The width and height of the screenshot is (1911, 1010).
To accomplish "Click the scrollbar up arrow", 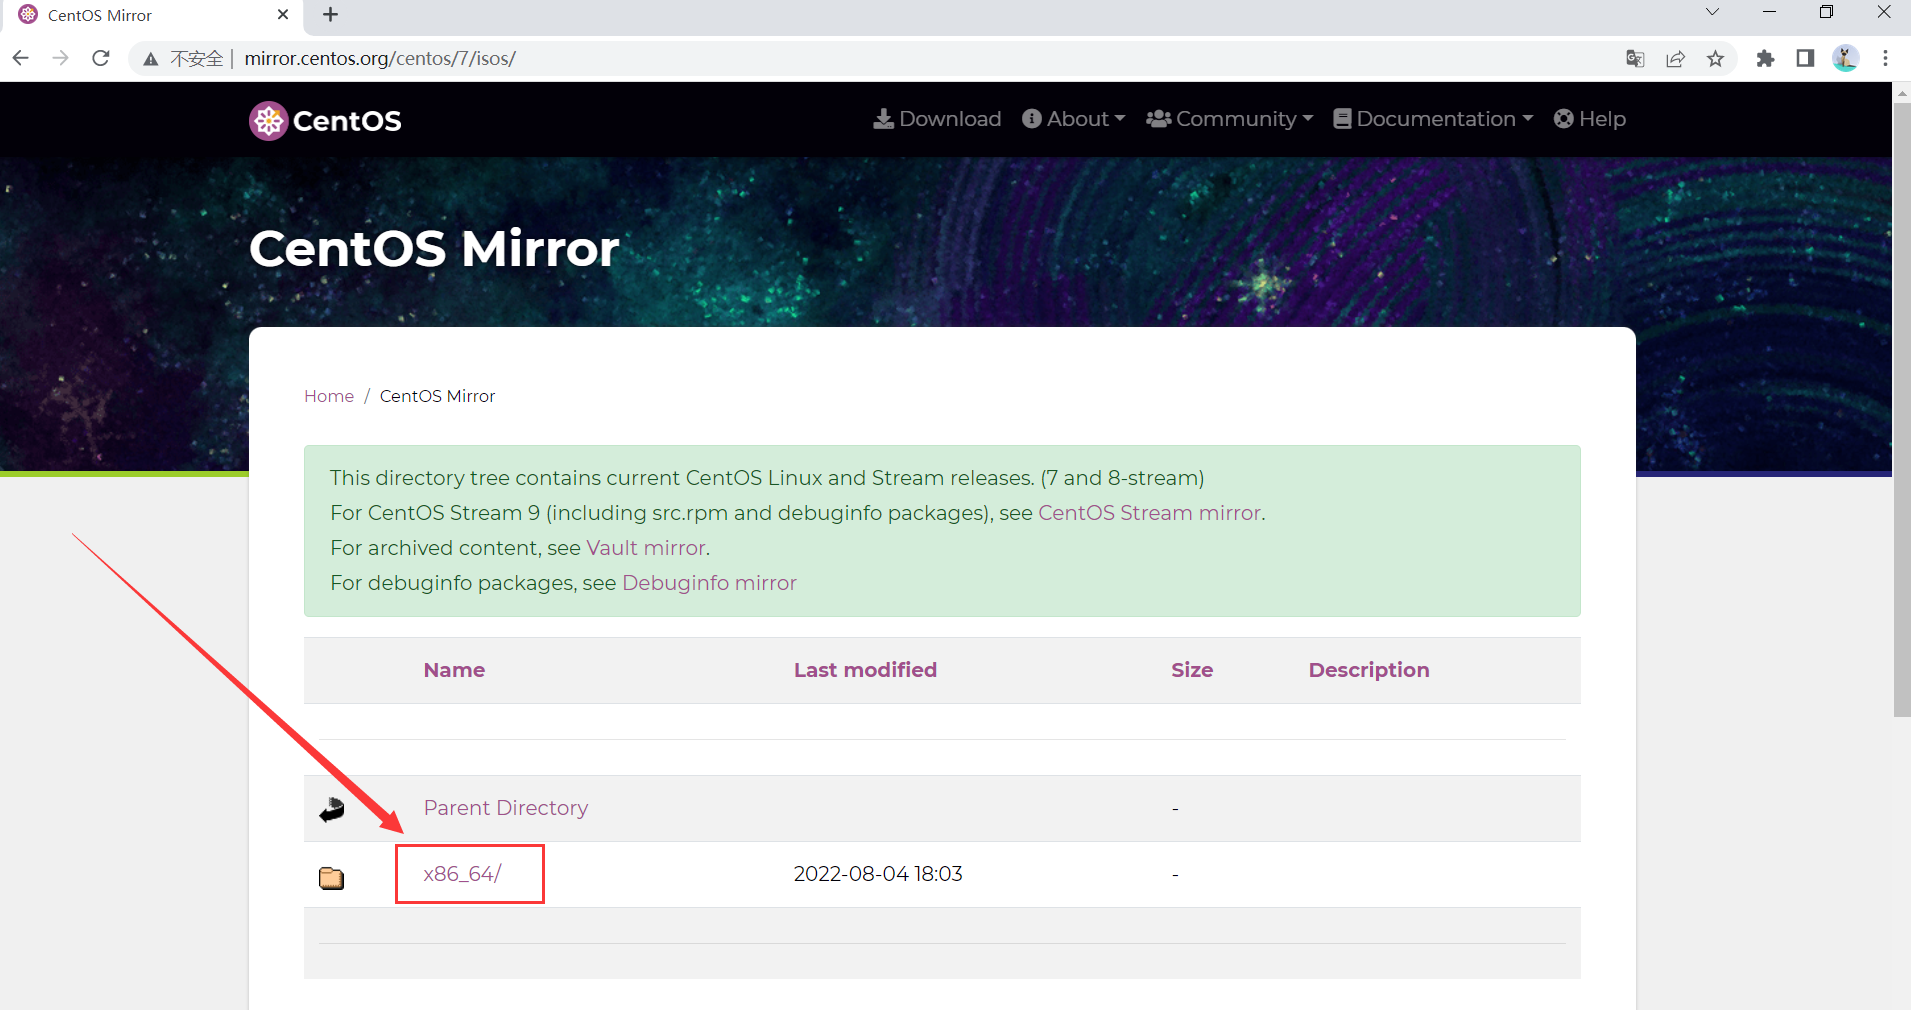I will [1902, 92].
